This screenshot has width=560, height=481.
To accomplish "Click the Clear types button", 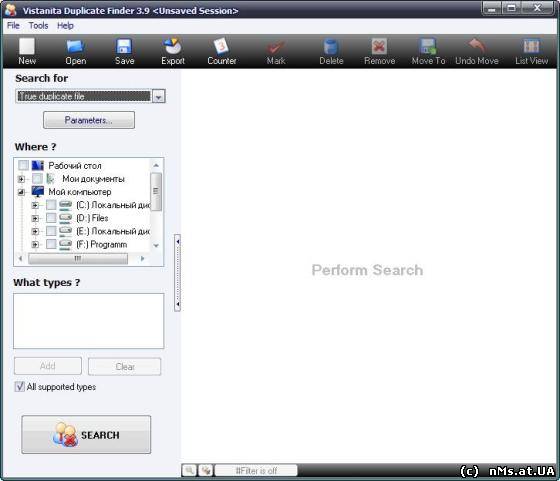I will (124, 366).
